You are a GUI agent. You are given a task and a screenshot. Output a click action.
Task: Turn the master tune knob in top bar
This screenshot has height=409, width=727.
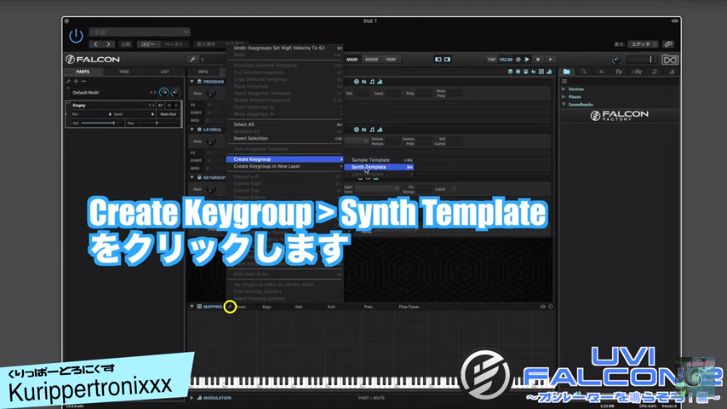[616, 60]
